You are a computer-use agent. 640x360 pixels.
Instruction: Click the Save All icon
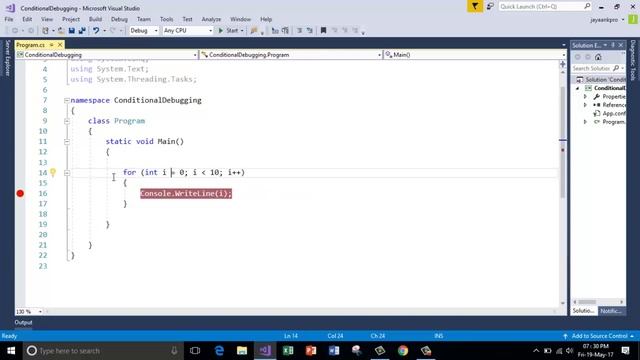point(82,31)
